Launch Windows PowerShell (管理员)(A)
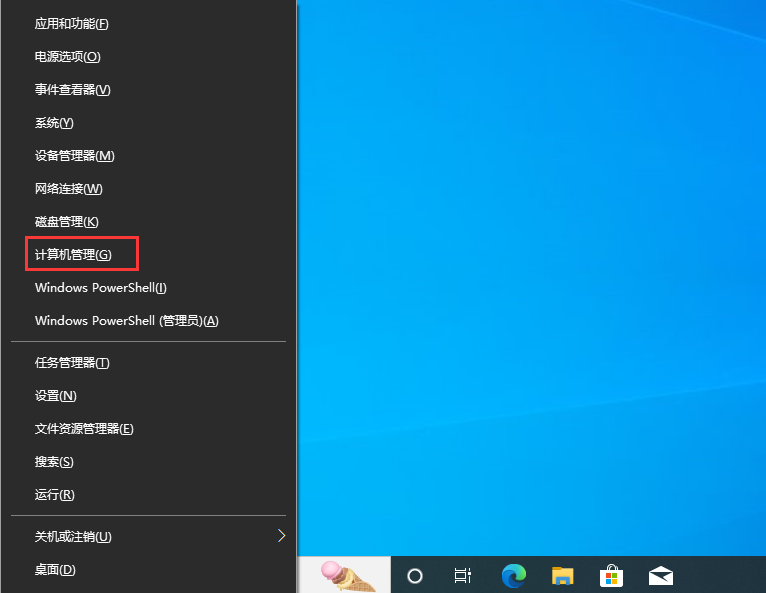 (x=148, y=321)
